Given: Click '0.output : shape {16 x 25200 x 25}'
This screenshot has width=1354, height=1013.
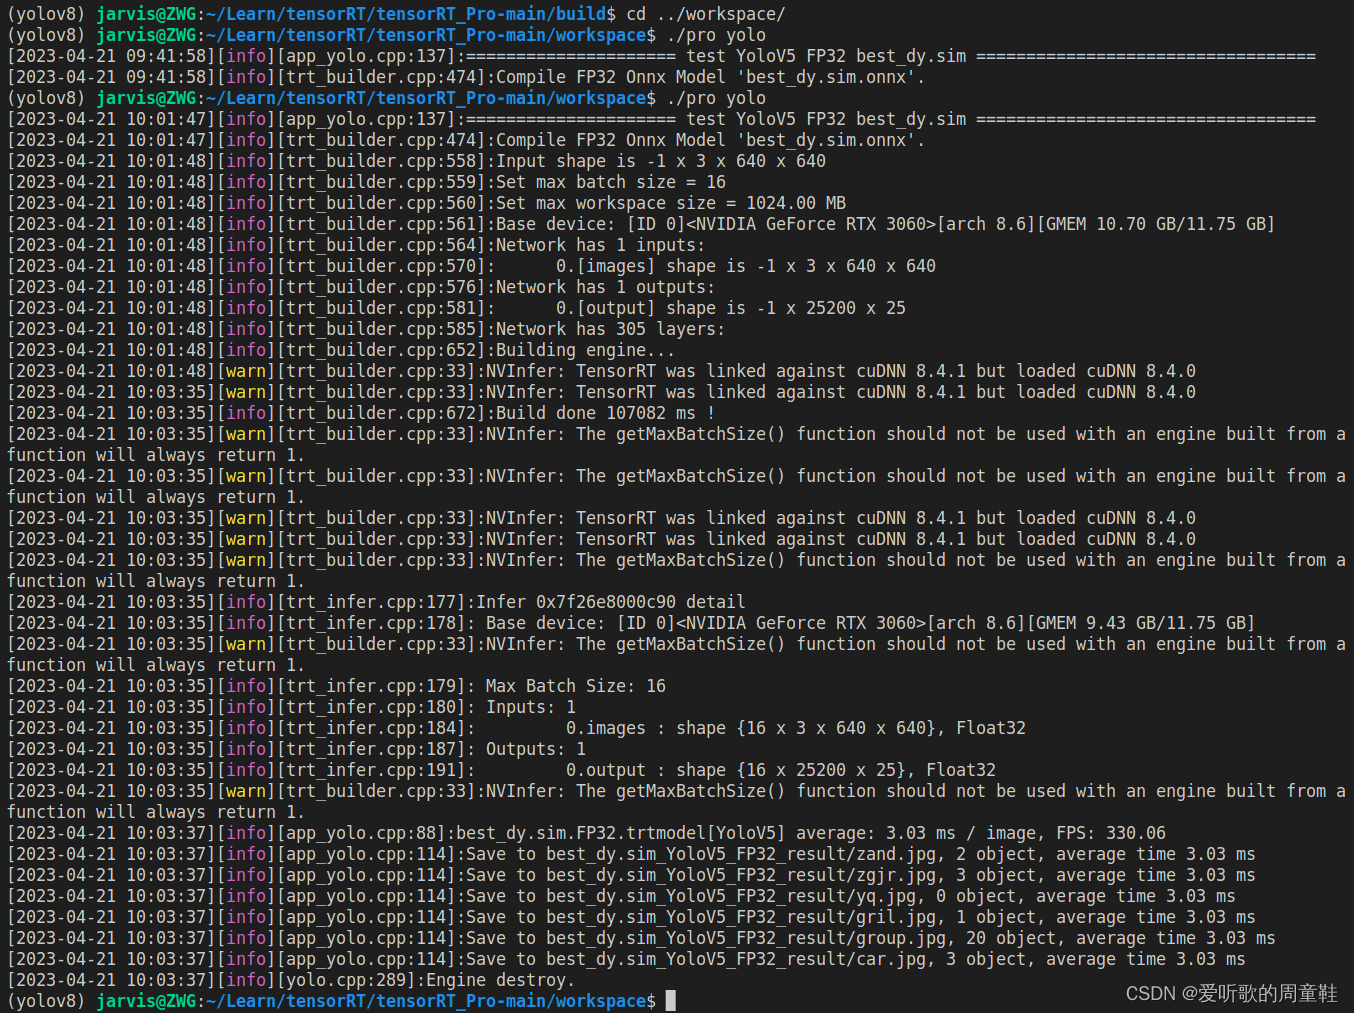Looking at the screenshot, I should (741, 770).
